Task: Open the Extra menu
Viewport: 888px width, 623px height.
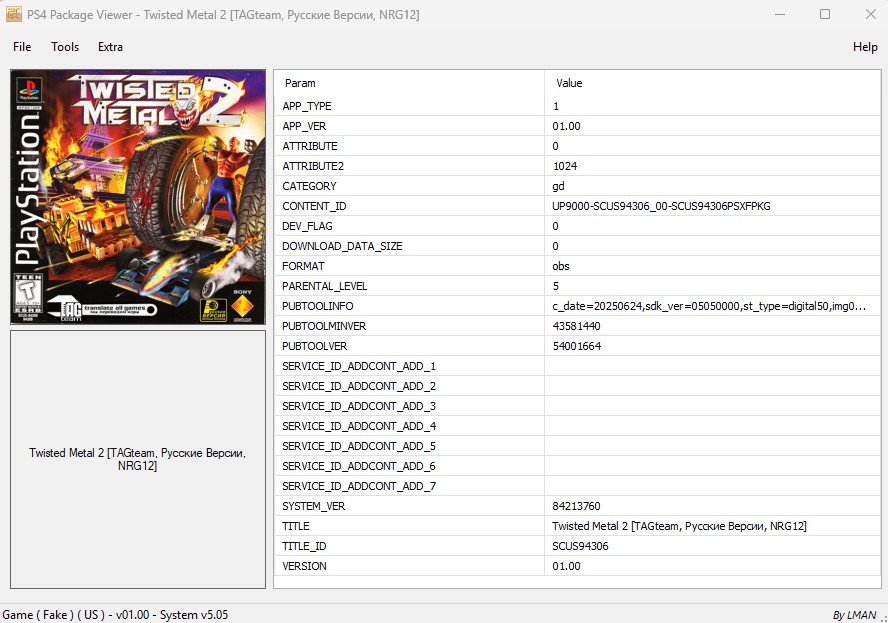Action: [x=110, y=47]
